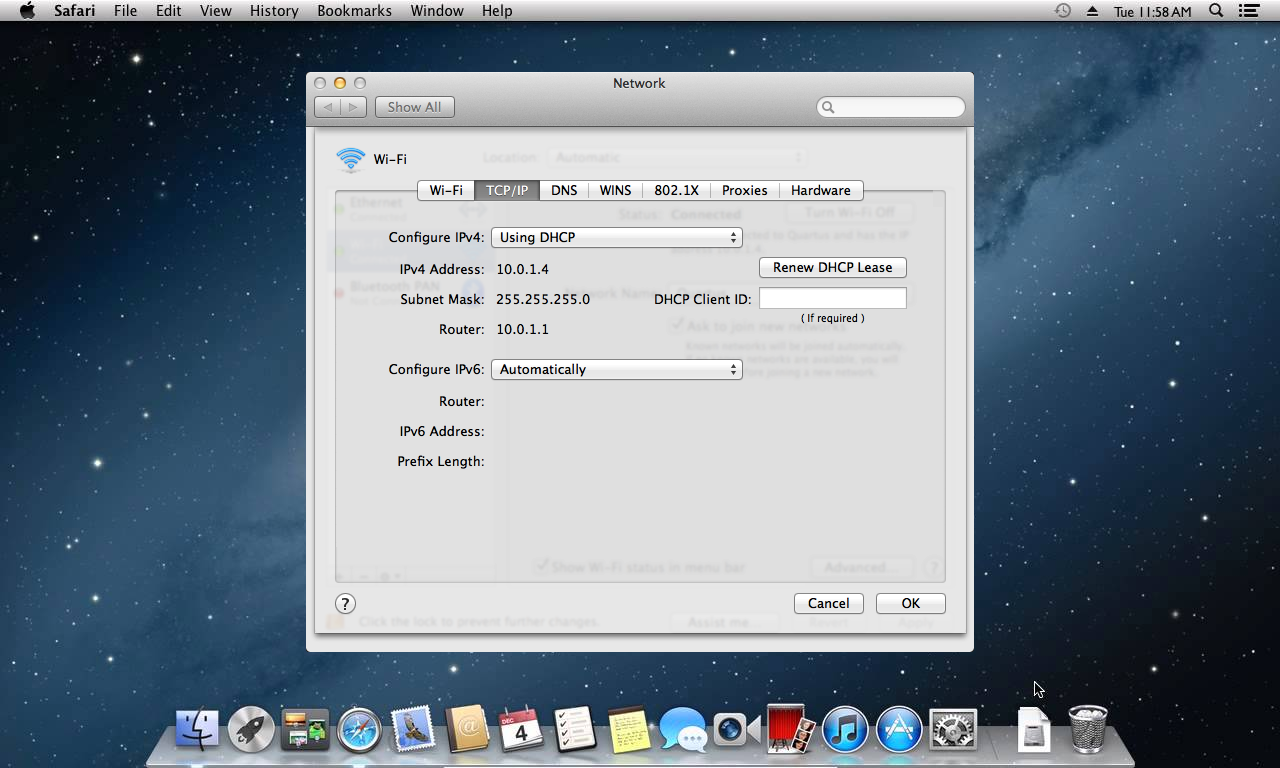Go back with the toolbar left arrow
1280x768 pixels.
328,107
